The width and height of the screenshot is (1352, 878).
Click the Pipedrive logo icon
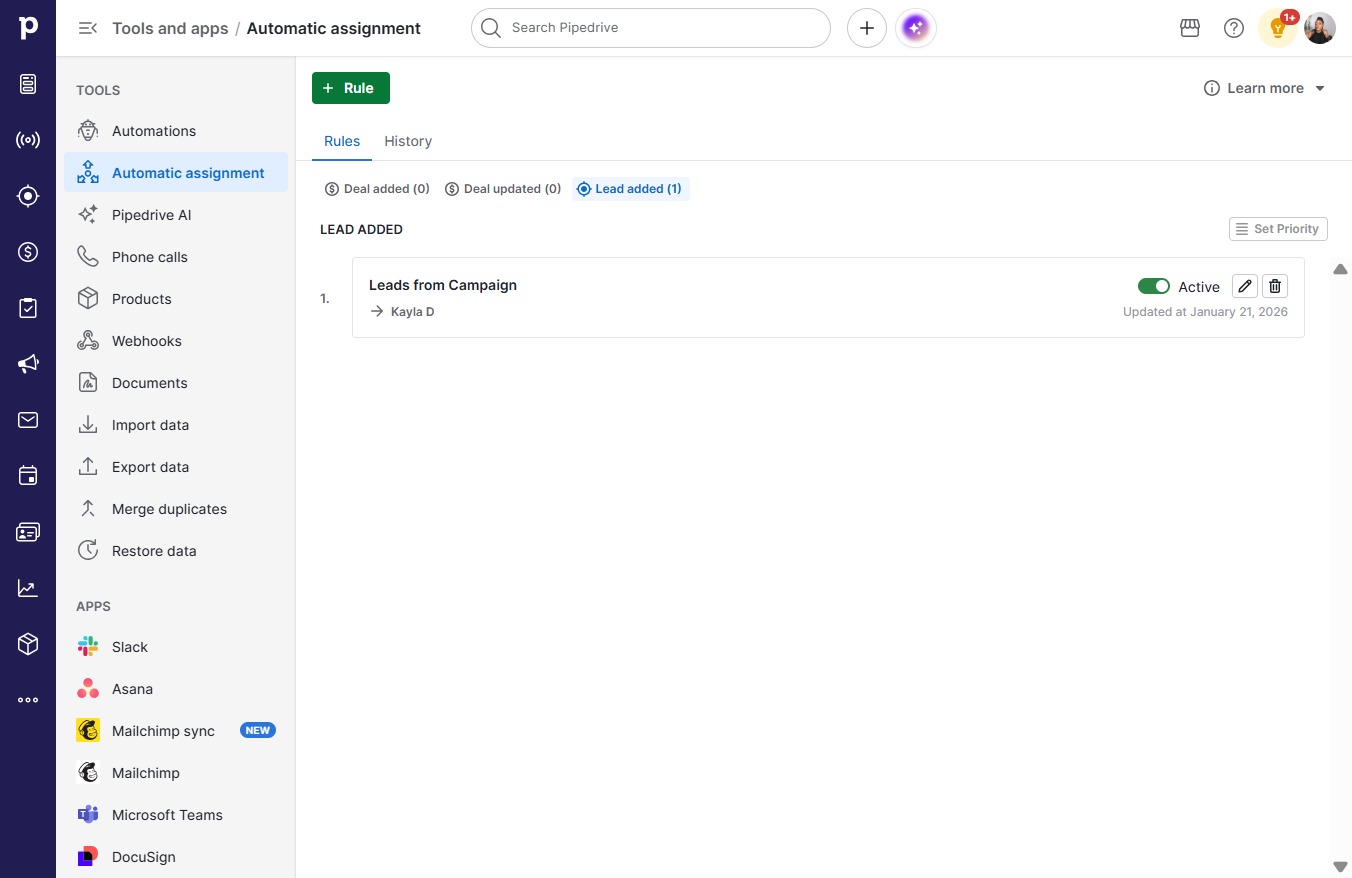[28, 28]
